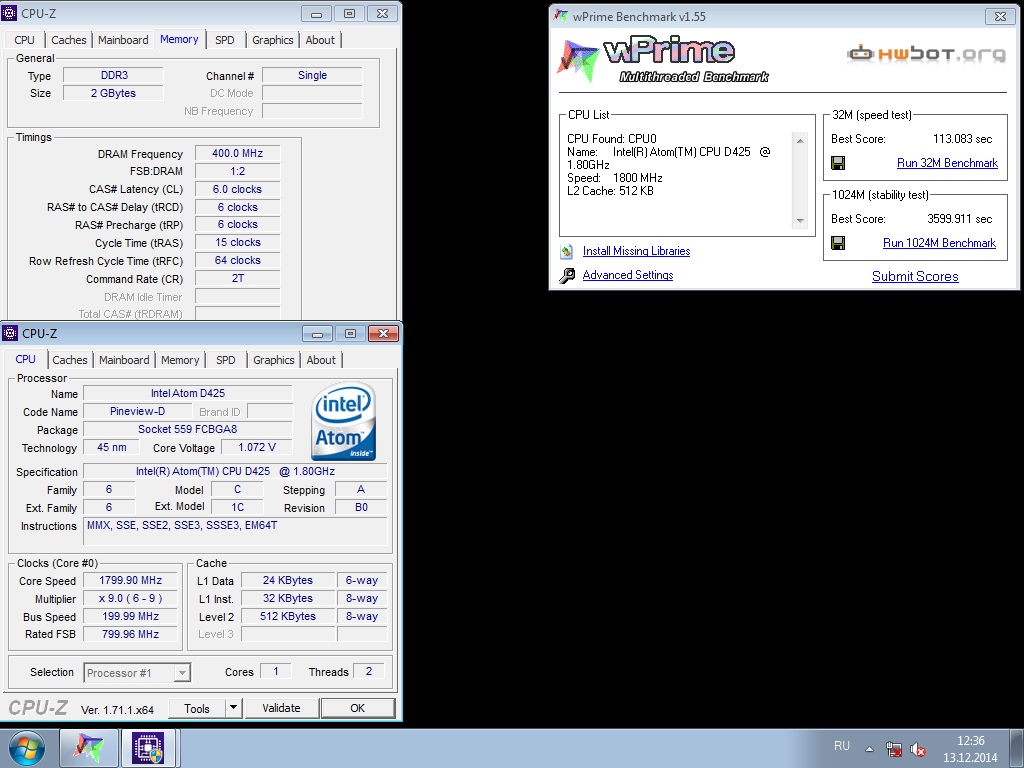The height and width of the screenshot is (768, 1024).
Task: Click the Advanced Settings wrench icon
Action: click(x=567, y=276)
